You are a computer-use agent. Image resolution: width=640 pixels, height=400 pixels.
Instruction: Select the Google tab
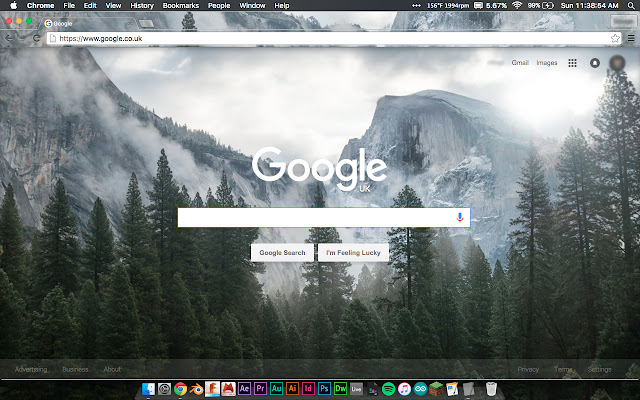pos(88,23)
